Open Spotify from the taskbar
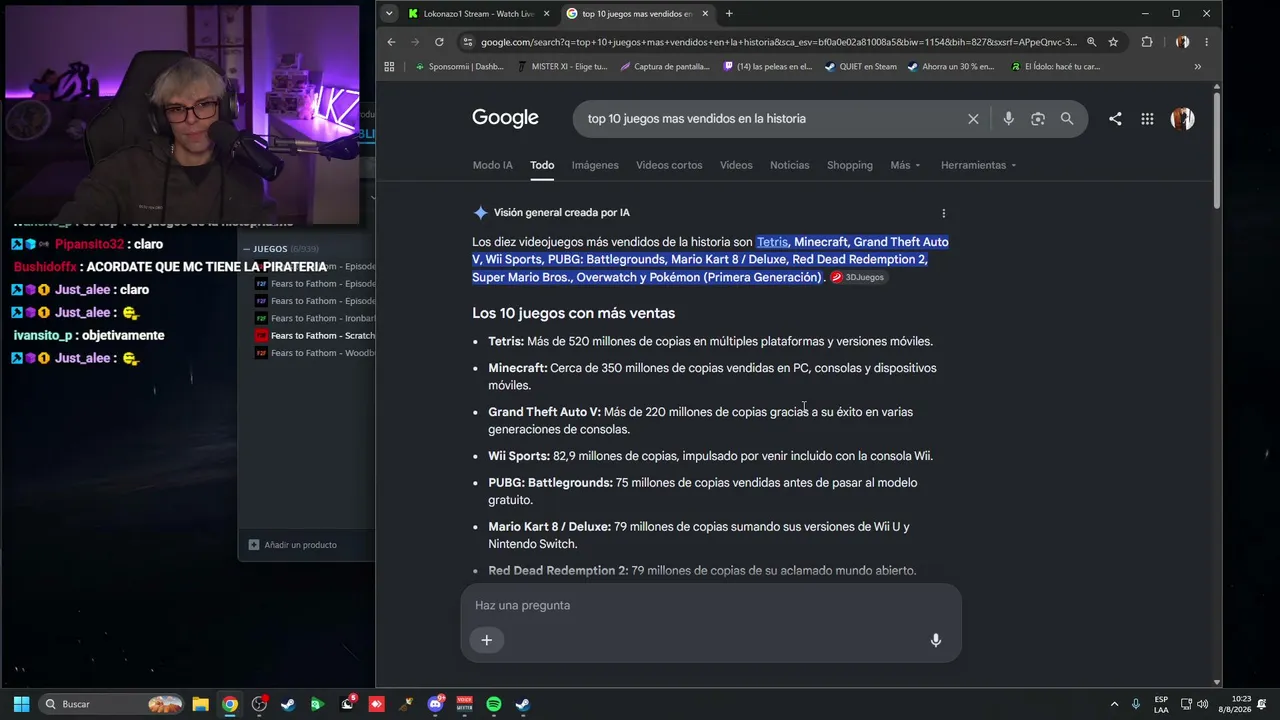 (494, 704)
